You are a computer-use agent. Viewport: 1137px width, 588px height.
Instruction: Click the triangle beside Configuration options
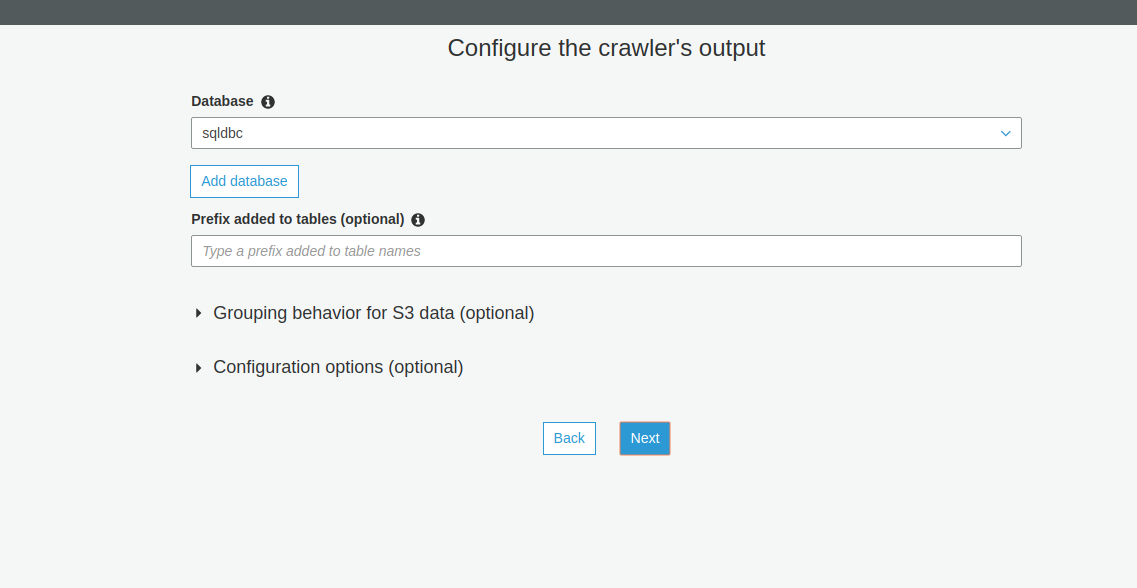(198, 368)
